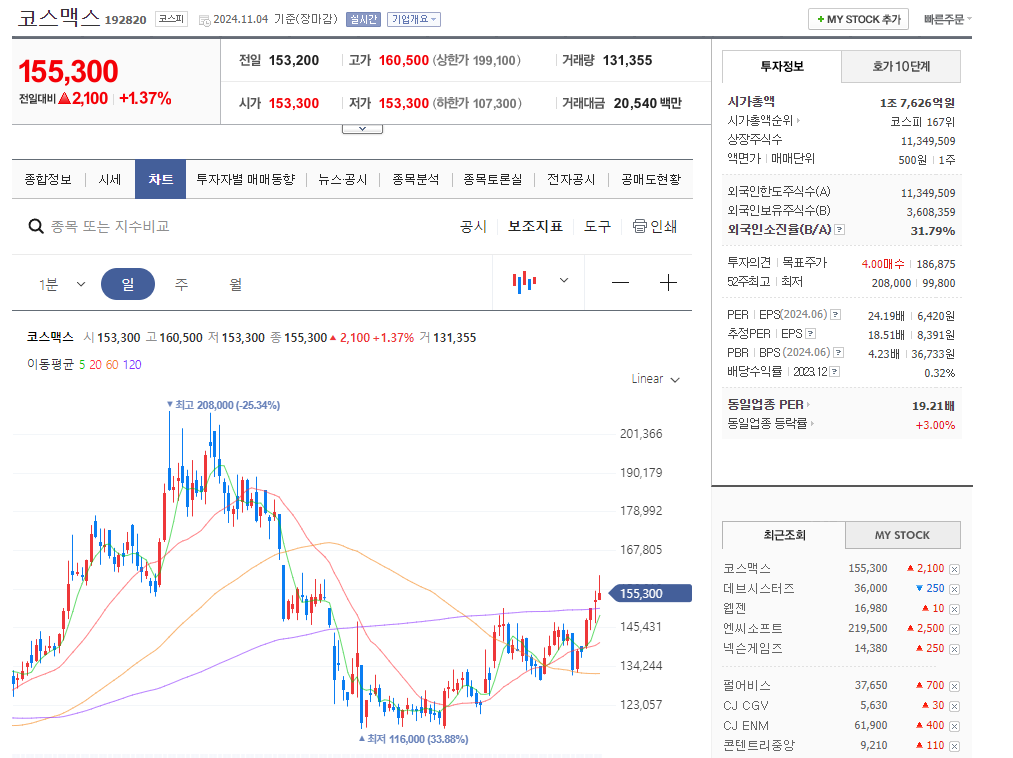Click the 종목 또는 지수비교 search field

[110, 226]
